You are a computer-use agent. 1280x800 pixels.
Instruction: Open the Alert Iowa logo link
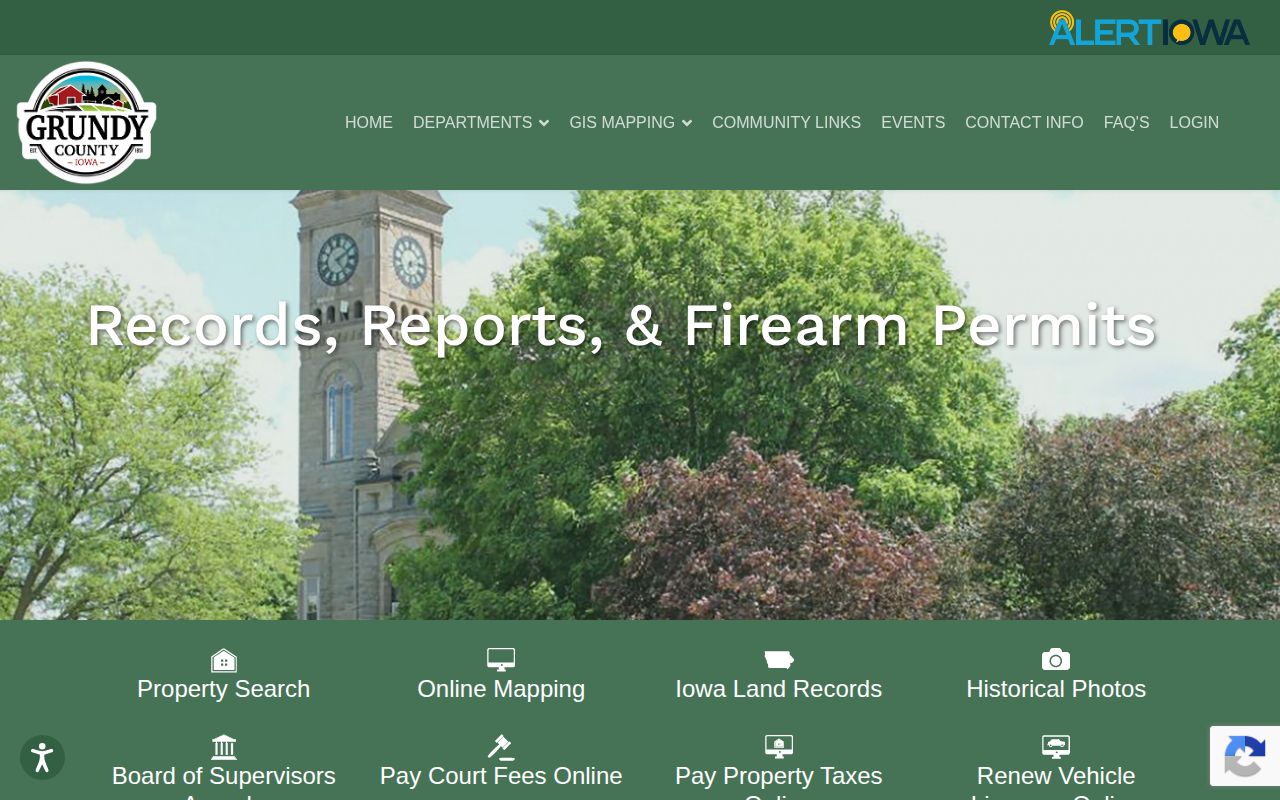click(1149, 28)
